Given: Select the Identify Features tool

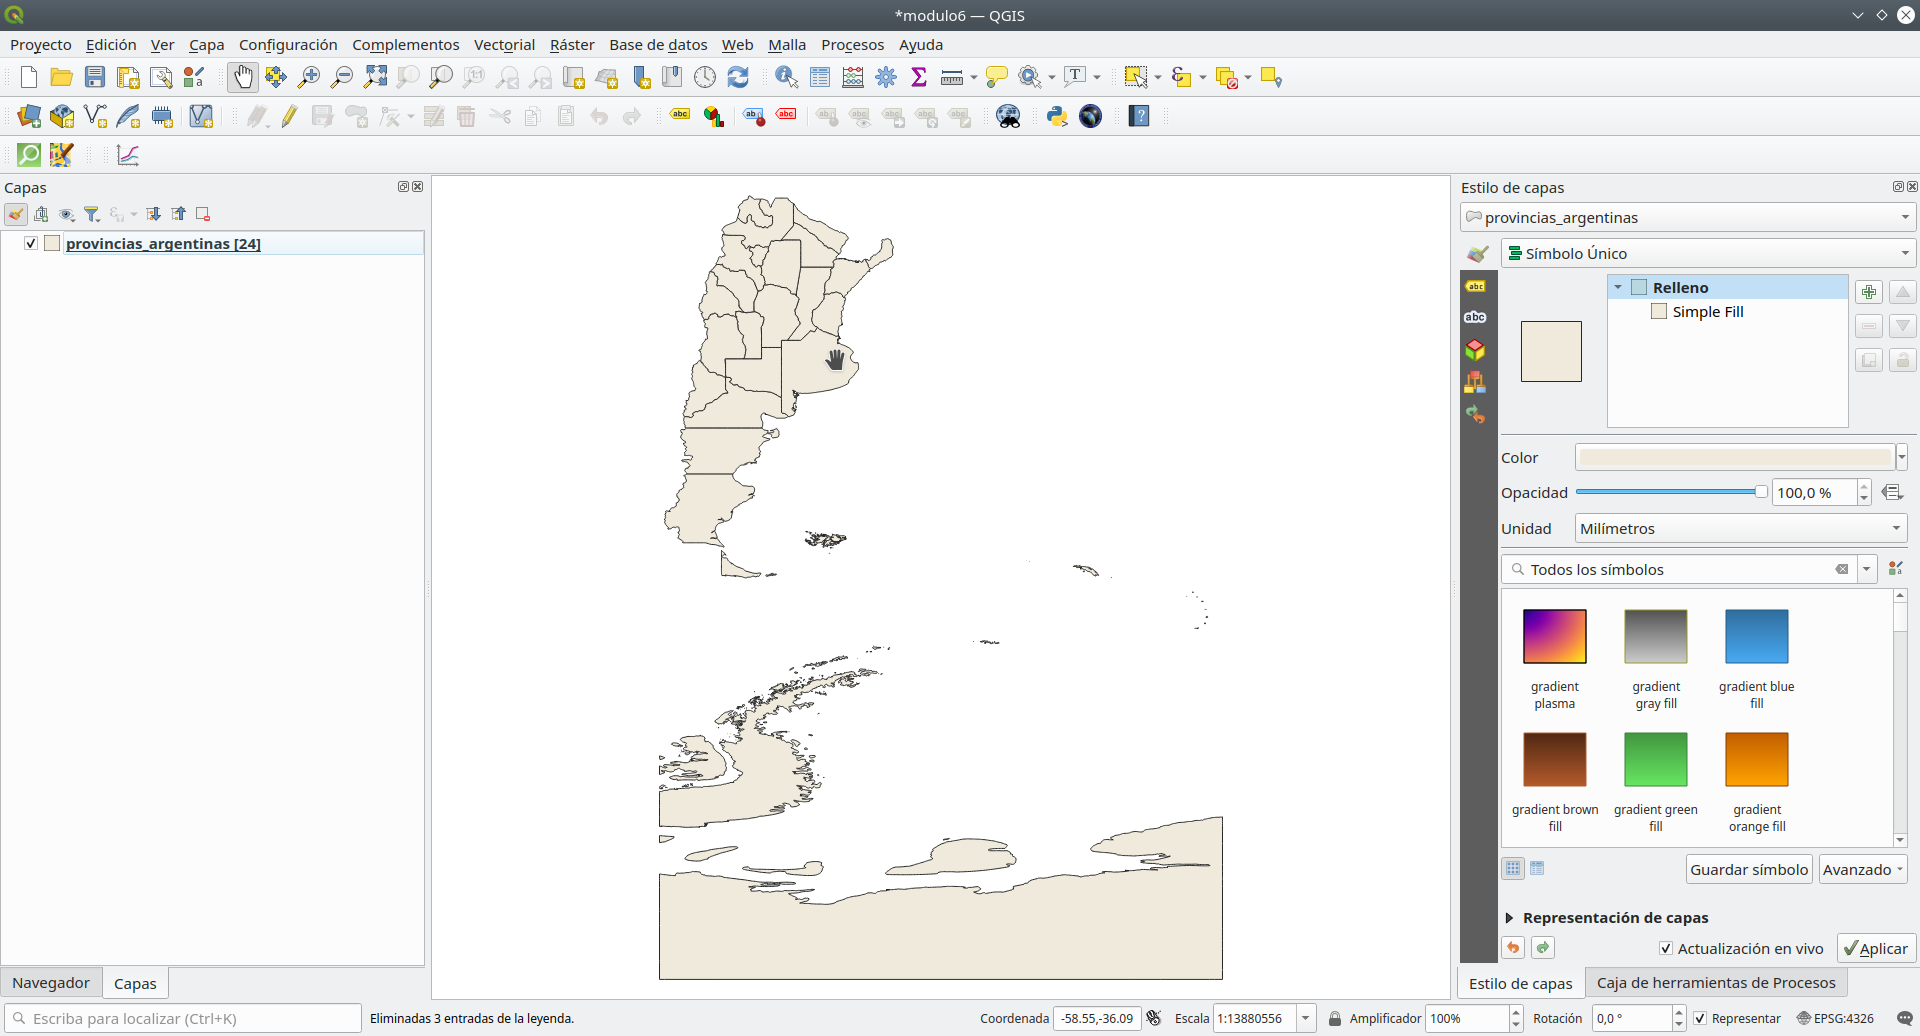Looking at the screenshot, I should coord(787,77).
